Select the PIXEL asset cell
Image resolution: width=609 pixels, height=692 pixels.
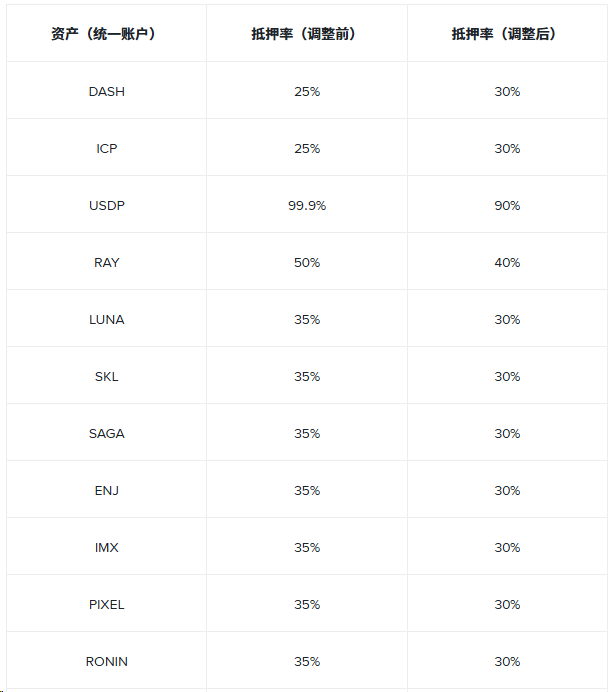pyautogui.click(x=107, y=604)
